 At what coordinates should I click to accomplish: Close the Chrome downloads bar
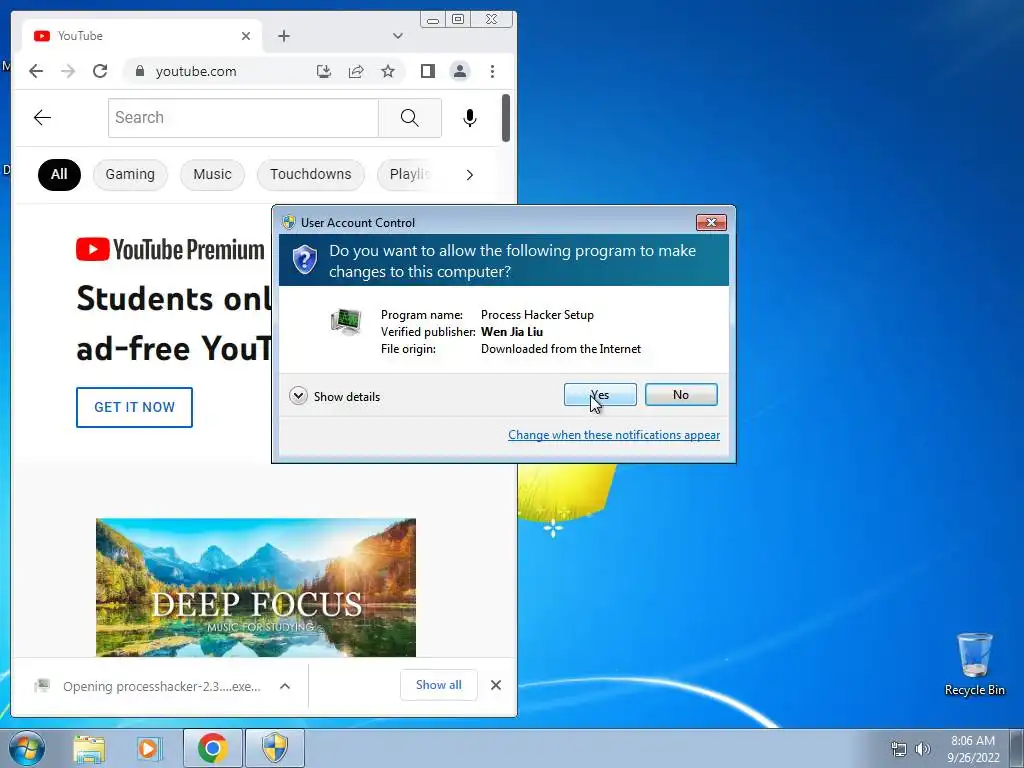[x=496, y=685]
